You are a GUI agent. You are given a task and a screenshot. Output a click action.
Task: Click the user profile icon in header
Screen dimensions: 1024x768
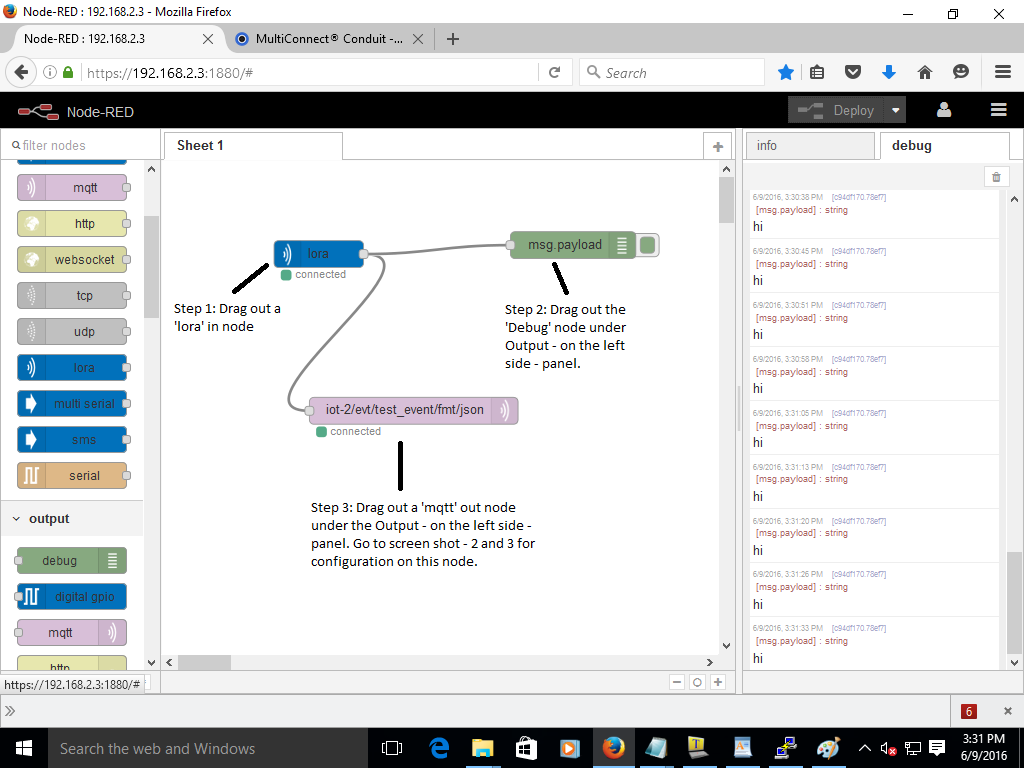pyautogui.click(x=943, y=111)
